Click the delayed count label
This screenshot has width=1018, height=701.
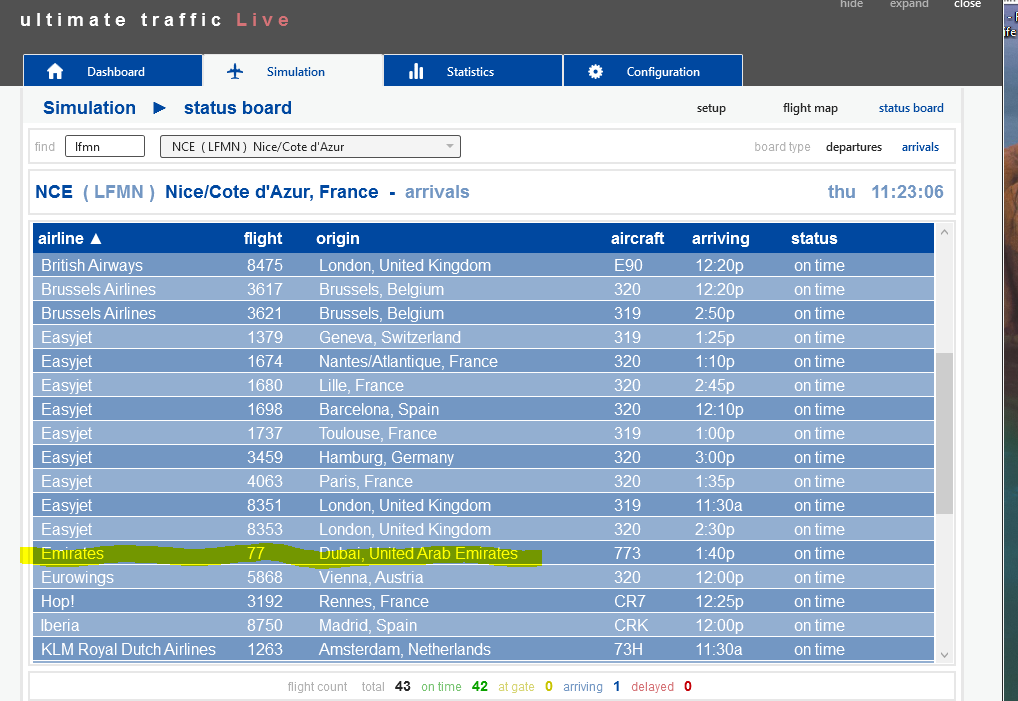pyautogui.click(x=652, y=687)
